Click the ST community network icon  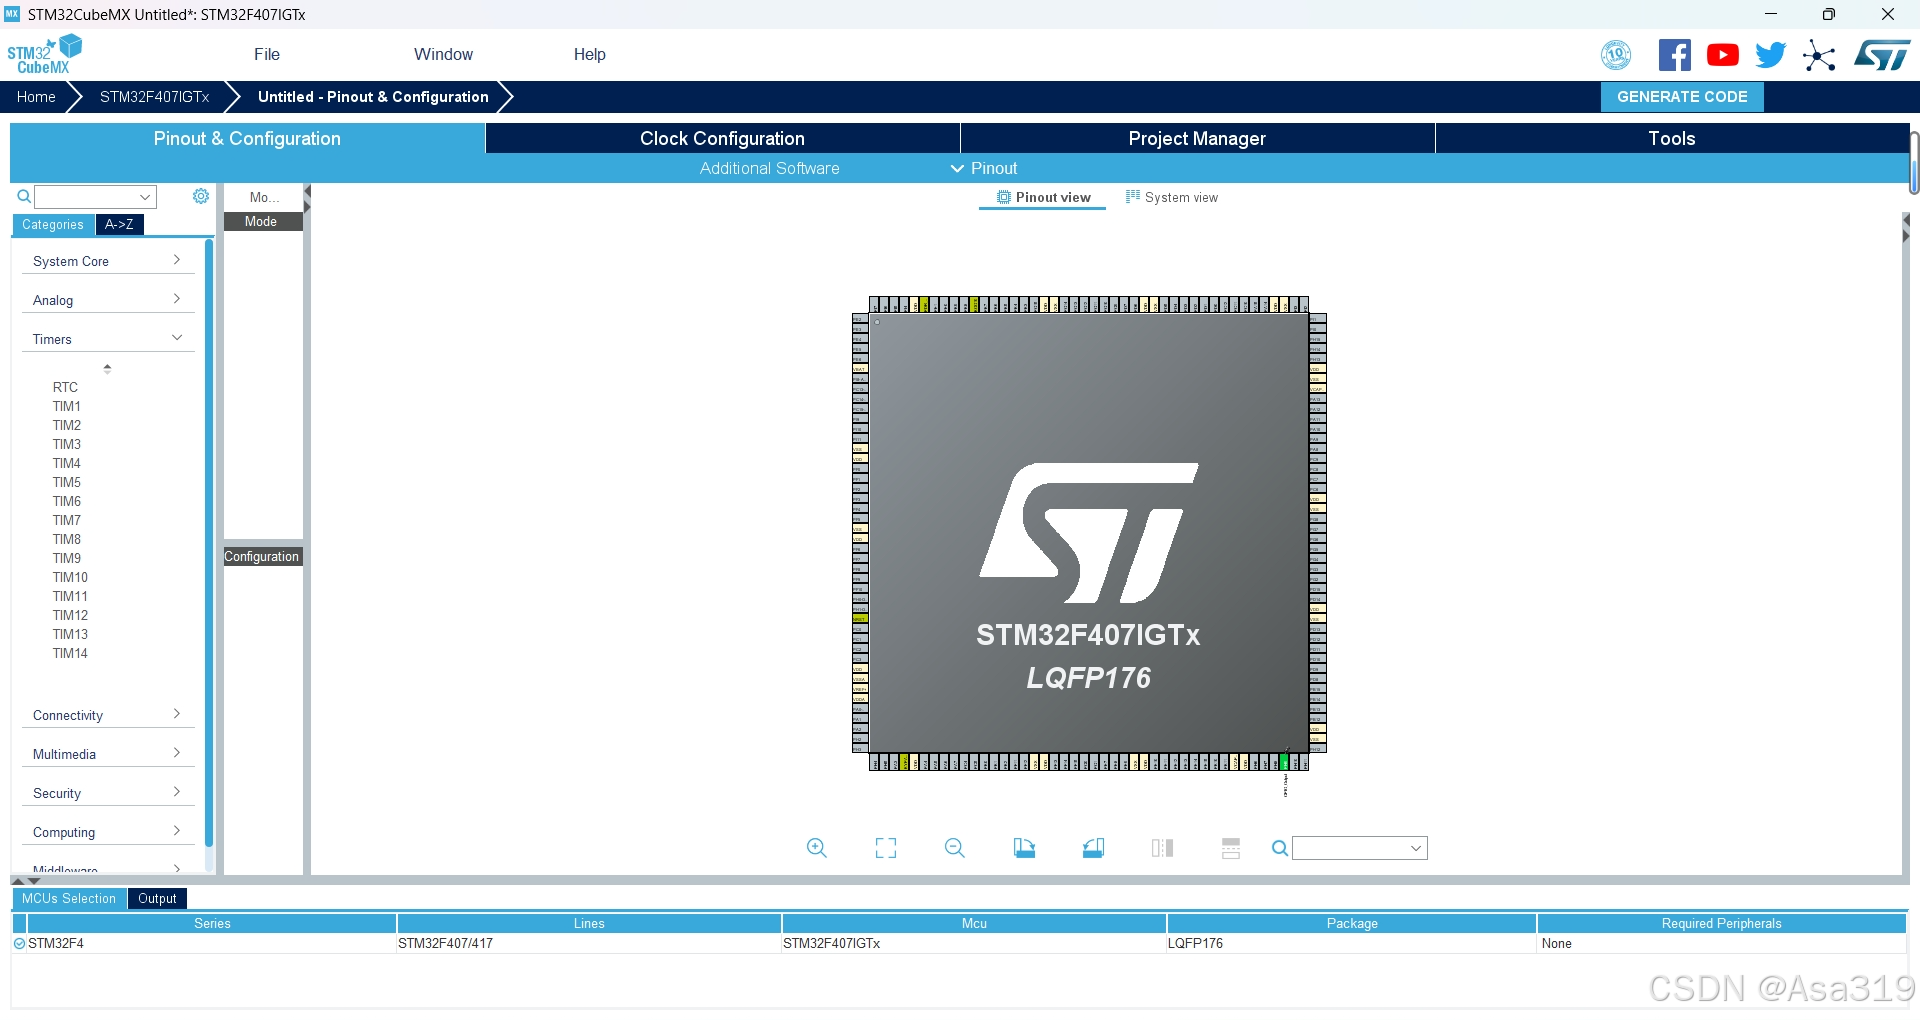1819,55
